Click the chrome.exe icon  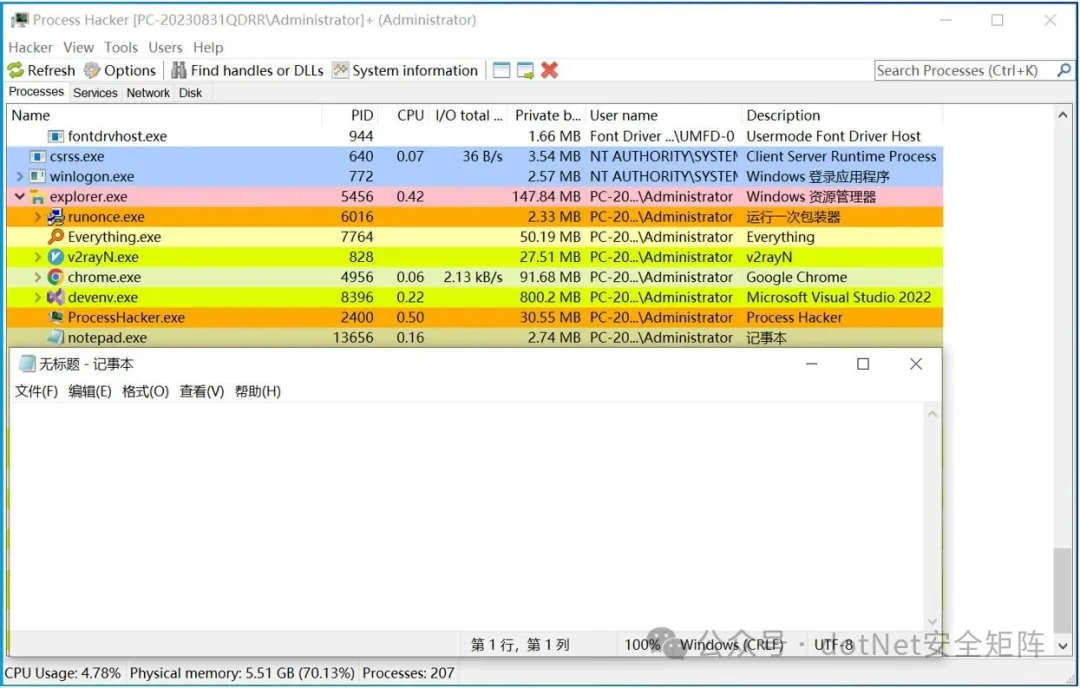(x=56, y=277)
